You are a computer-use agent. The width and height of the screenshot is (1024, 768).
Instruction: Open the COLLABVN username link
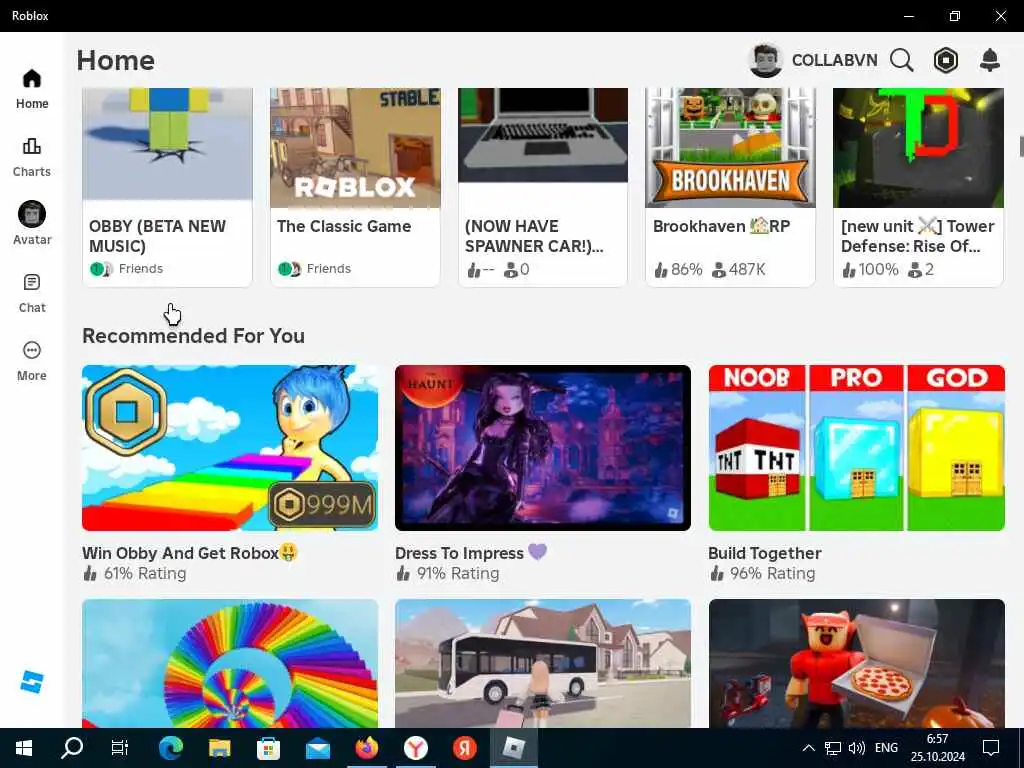tap(835, 60)
